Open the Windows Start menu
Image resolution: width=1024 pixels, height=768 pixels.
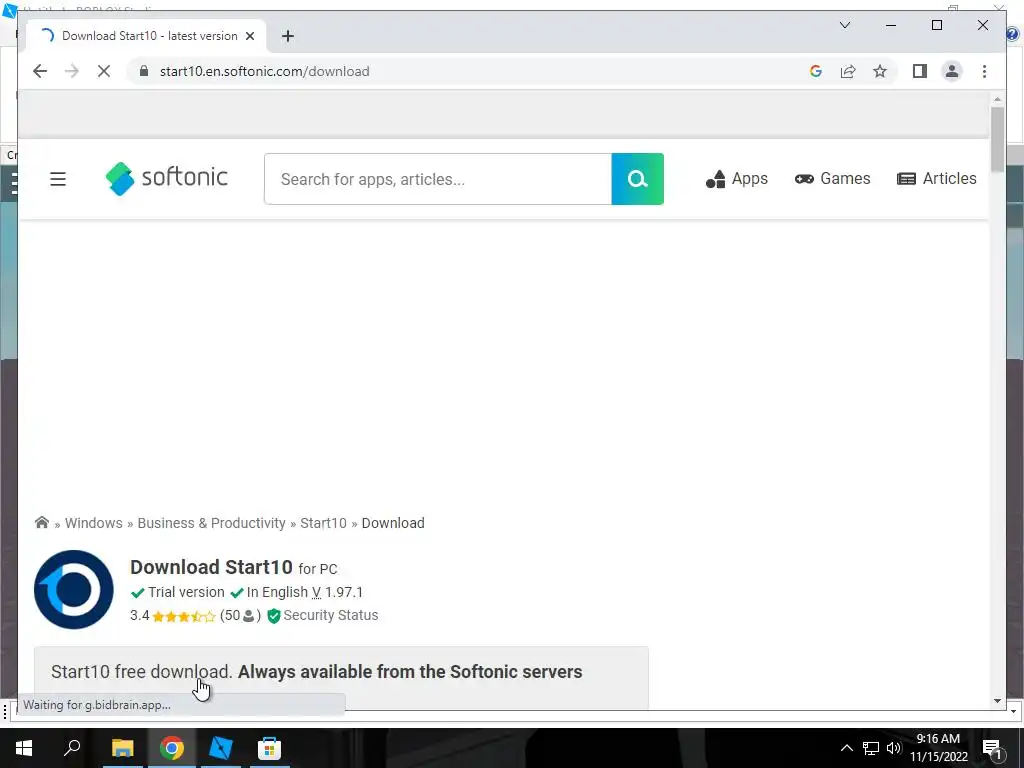[24, 748]
